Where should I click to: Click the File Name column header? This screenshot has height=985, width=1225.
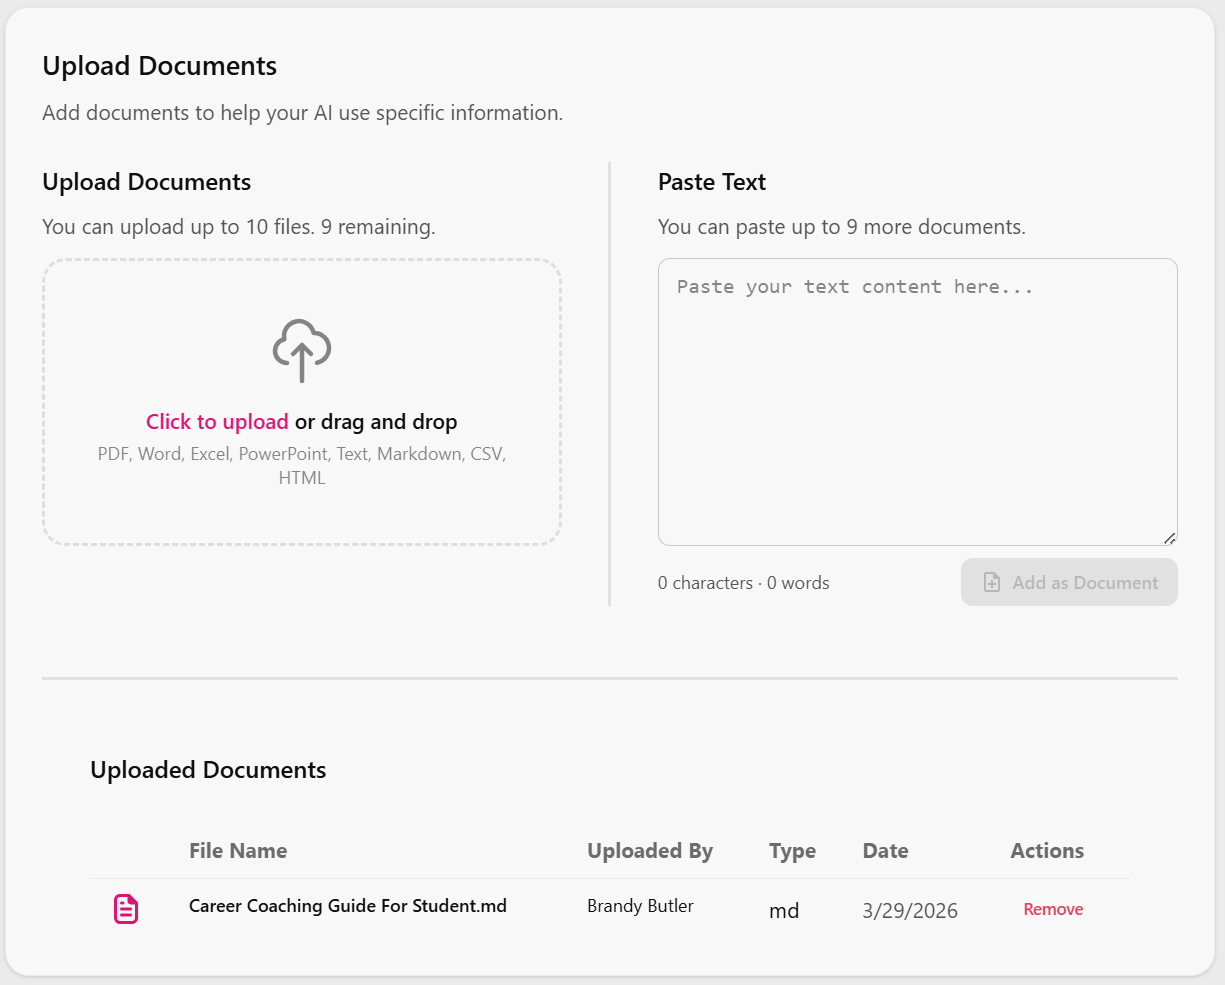[238, 851]
